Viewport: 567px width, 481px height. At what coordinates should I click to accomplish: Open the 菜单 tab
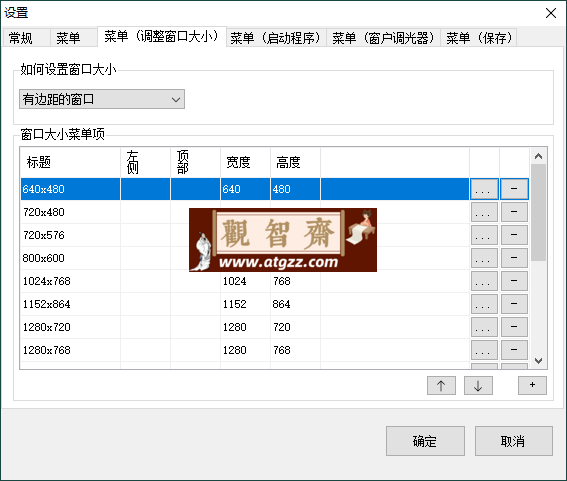pos(73,38)
